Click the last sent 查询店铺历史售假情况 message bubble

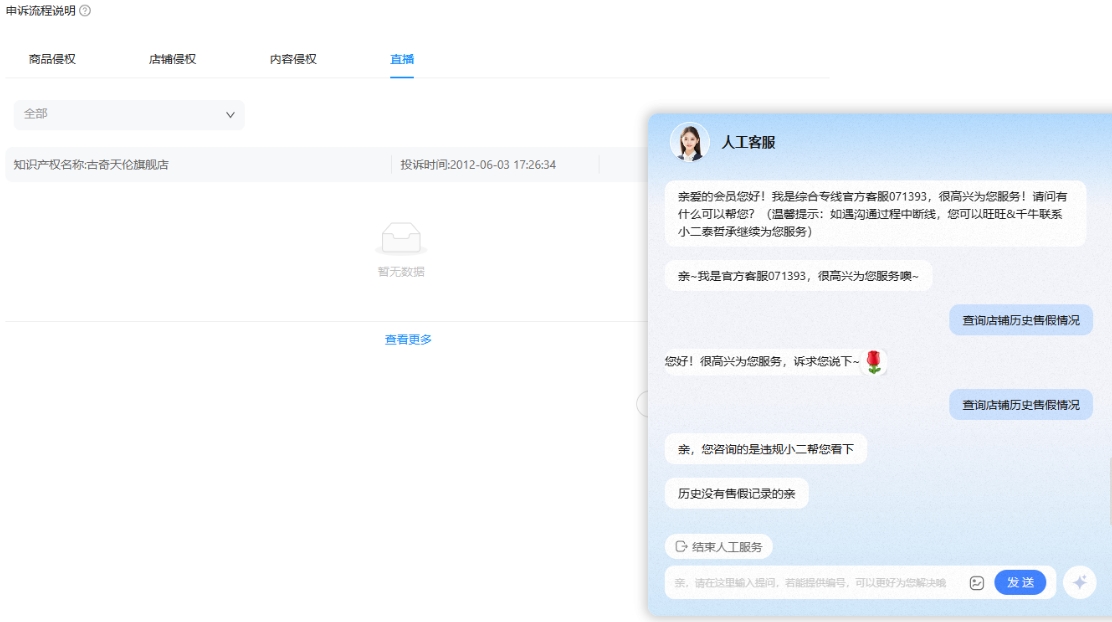coord(1020,405)
